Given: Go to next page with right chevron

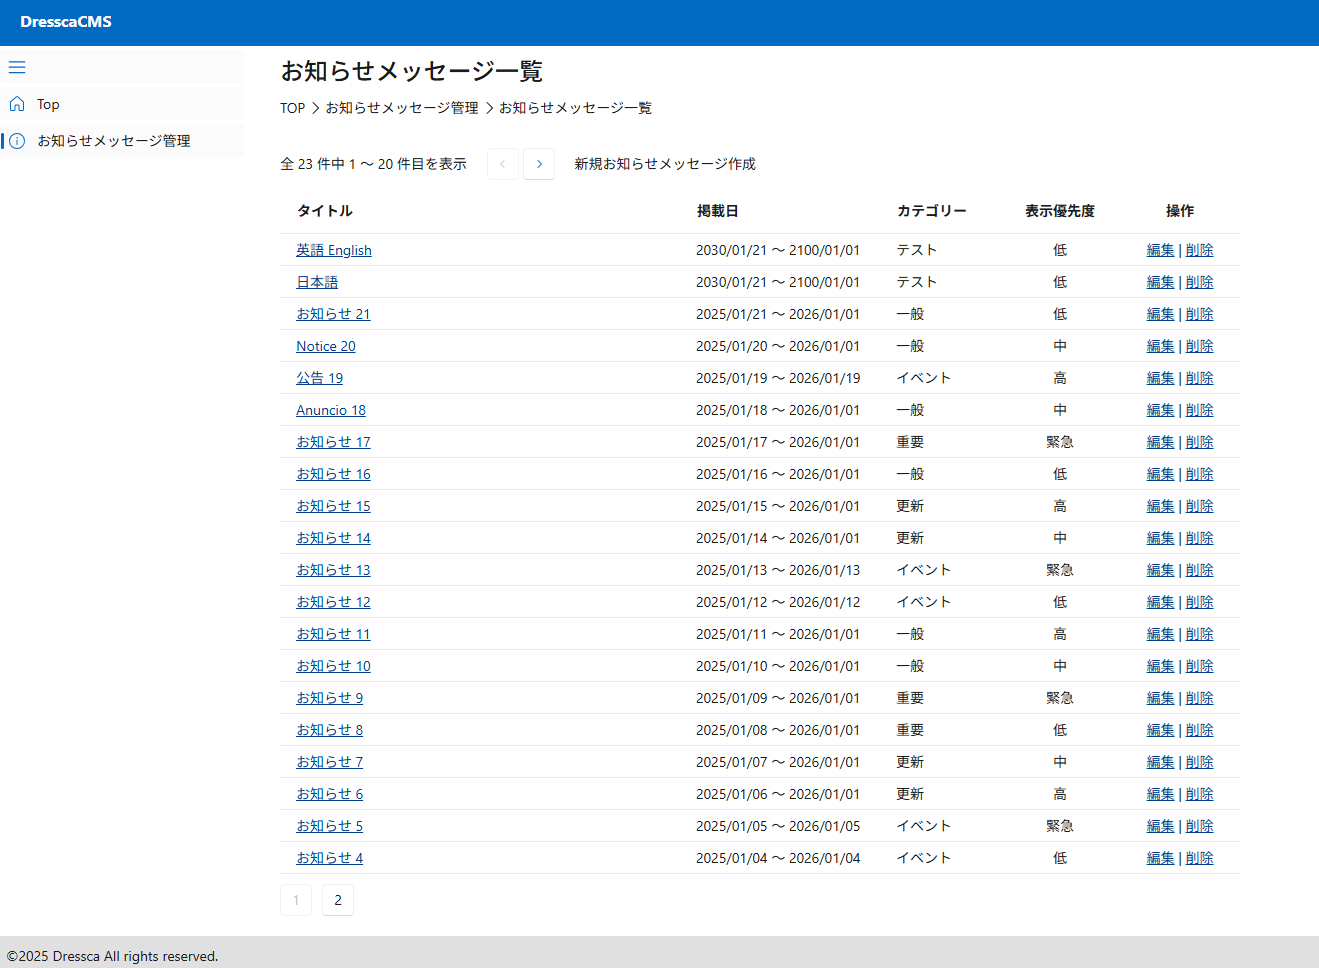Looking at the screenshot, I should (539, 164).
